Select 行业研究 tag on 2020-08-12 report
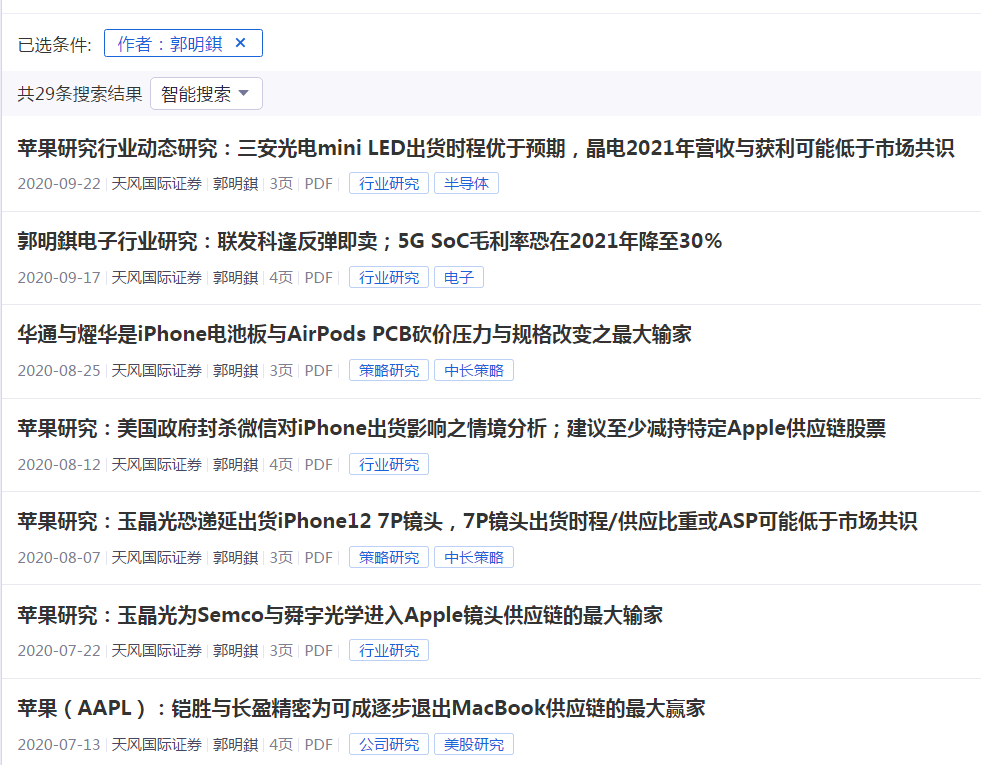Screen dimensions: 981x765 pyautogui.click(x=389, y=464)
